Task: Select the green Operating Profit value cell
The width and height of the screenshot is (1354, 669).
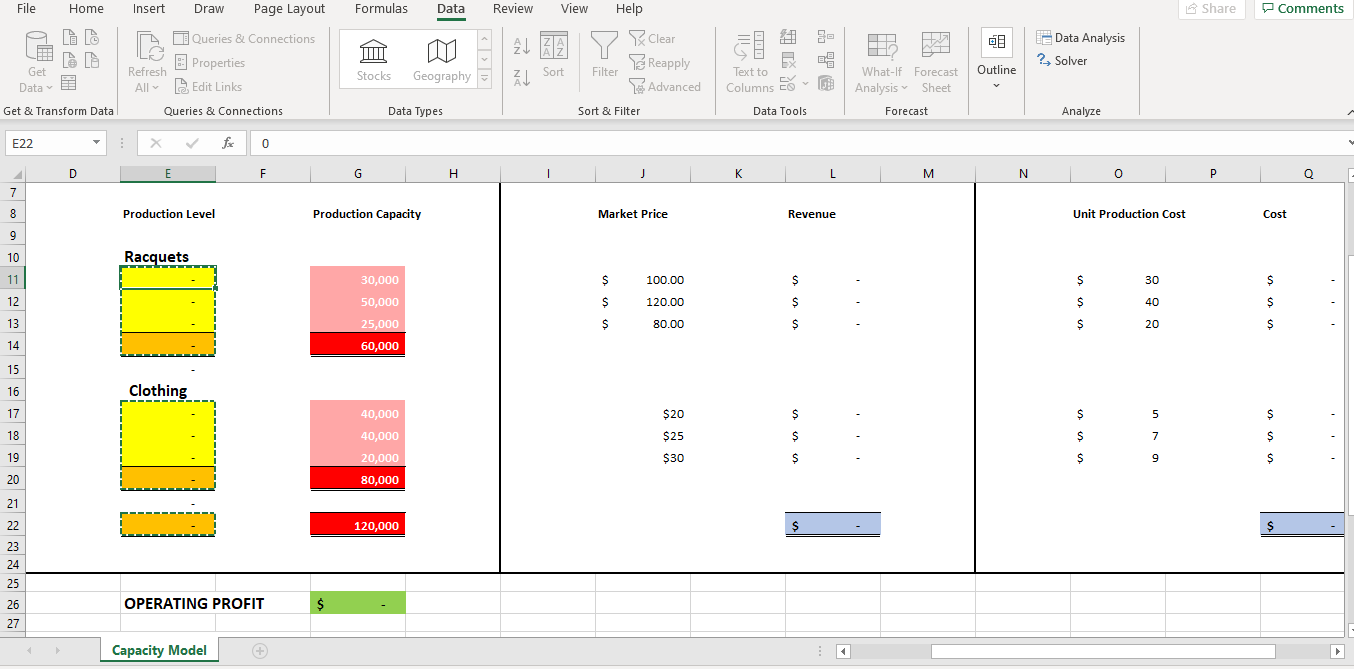Action: 358,603
